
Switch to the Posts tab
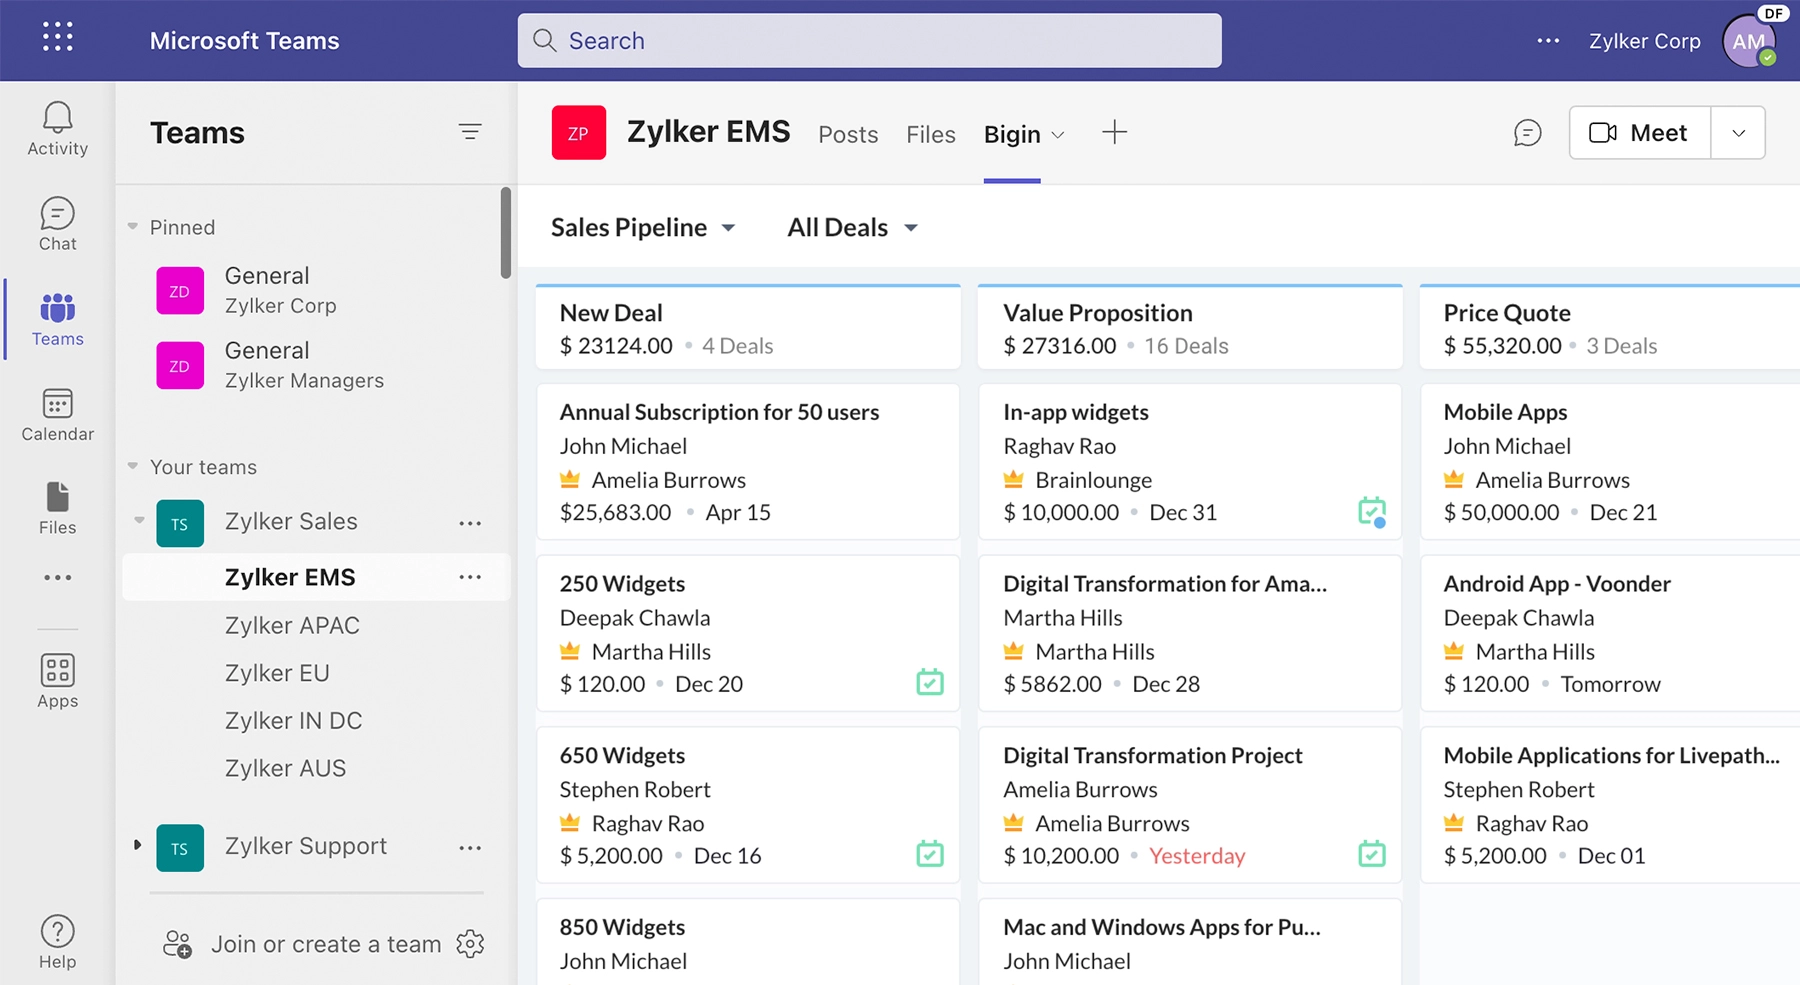click(x=848, y=134)
